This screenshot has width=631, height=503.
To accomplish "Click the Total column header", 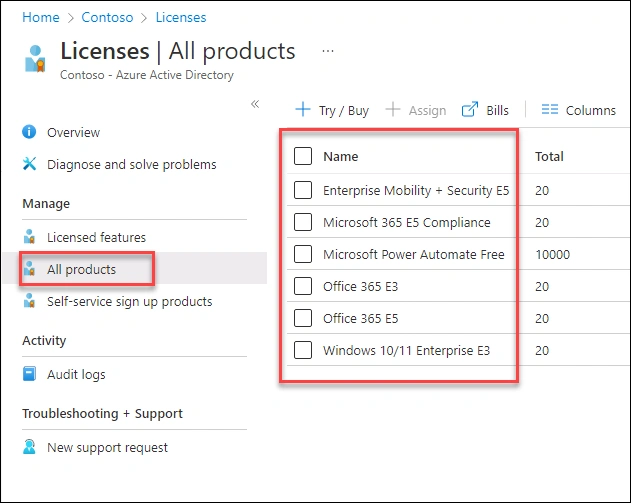I will [x=549, y=157].
